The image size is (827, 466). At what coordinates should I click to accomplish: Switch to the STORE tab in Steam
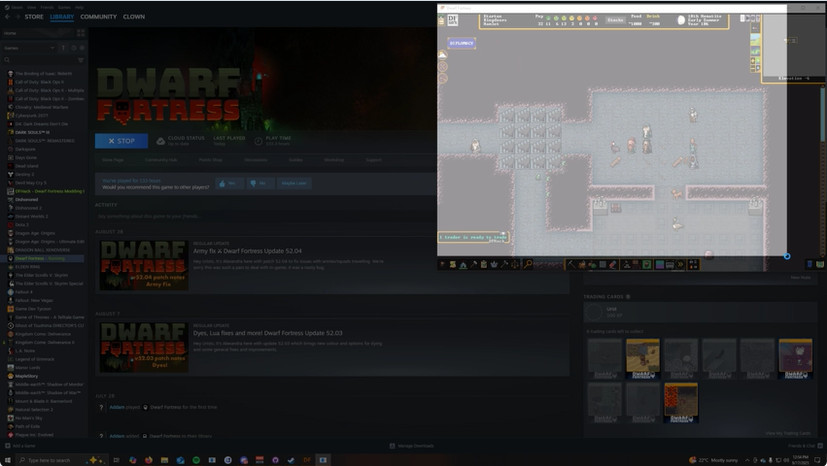click(x=34, y=17)
